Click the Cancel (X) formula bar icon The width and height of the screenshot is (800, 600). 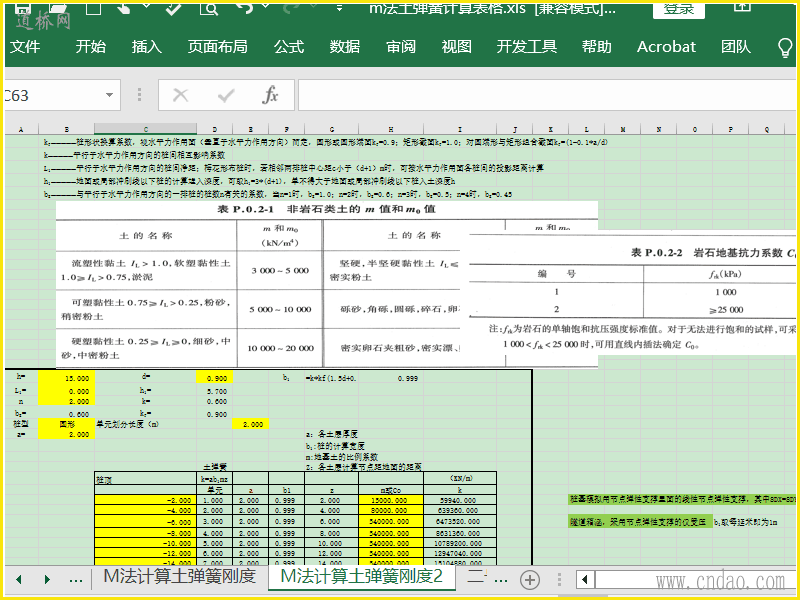pos(181,95)
